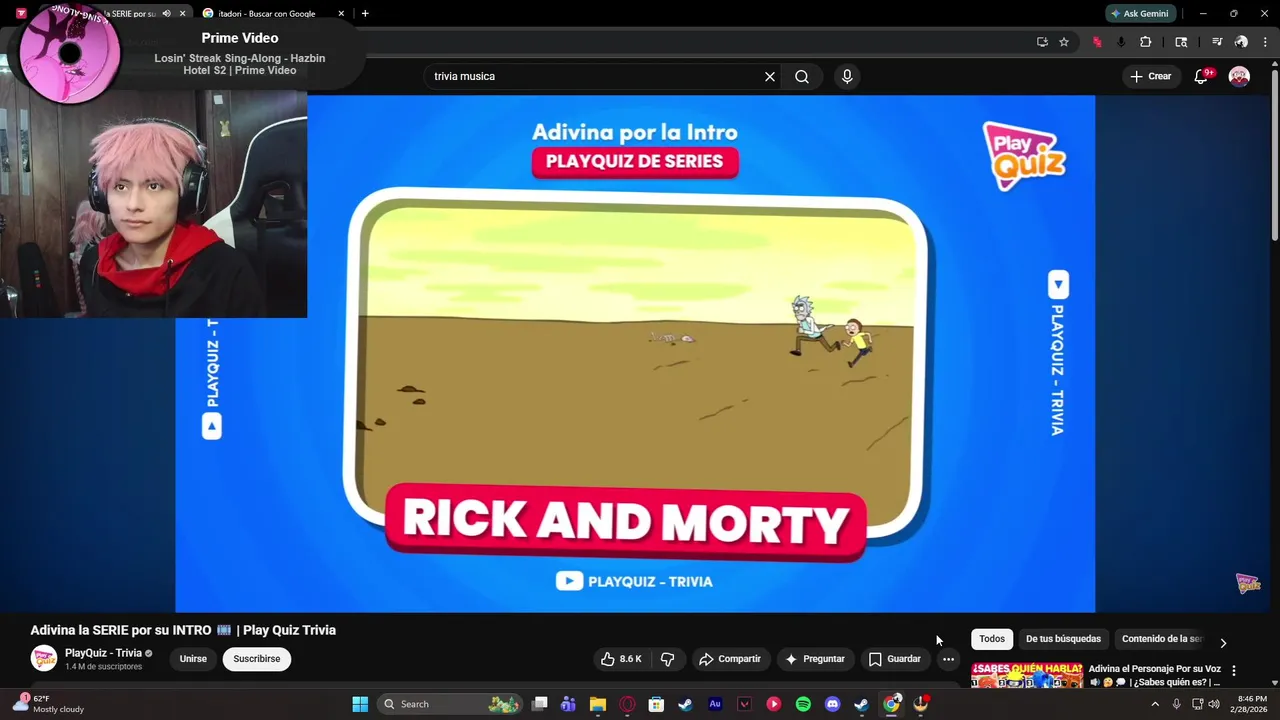The width and height of the screenshot is (1280, 720).
Task: Subscribe with the Suscribirse button
Action: (x=257, y=659)
